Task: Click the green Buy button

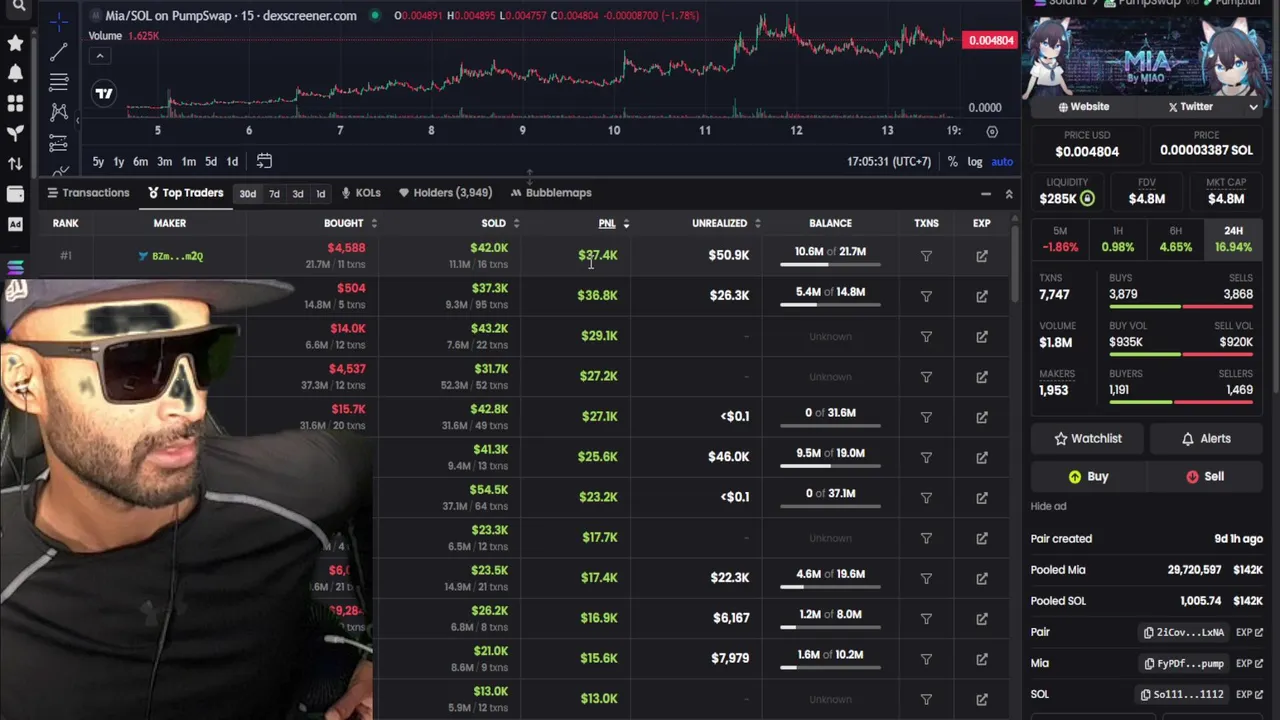Action: coord(1088,477)
